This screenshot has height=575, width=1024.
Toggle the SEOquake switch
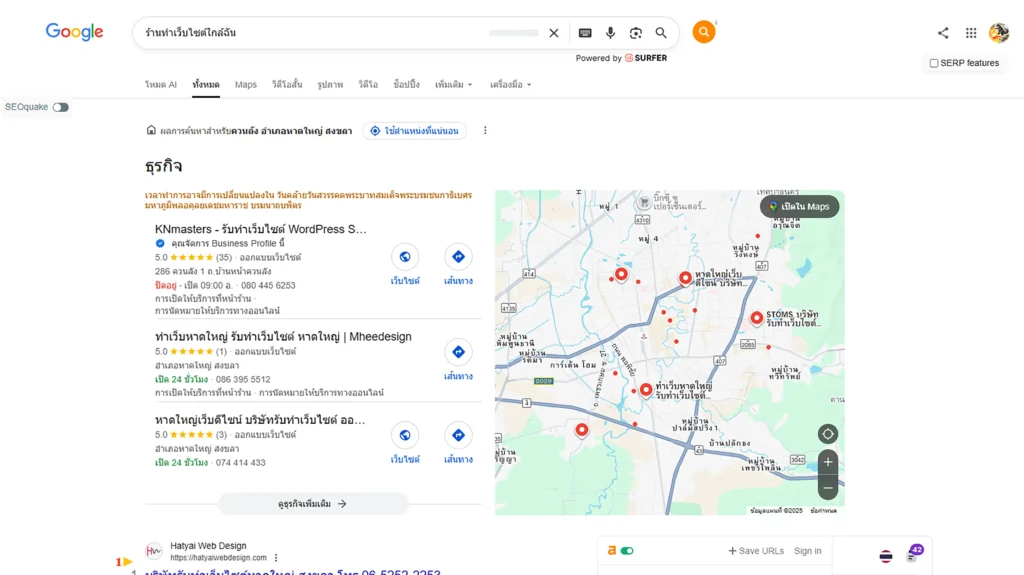pos(61,107)
